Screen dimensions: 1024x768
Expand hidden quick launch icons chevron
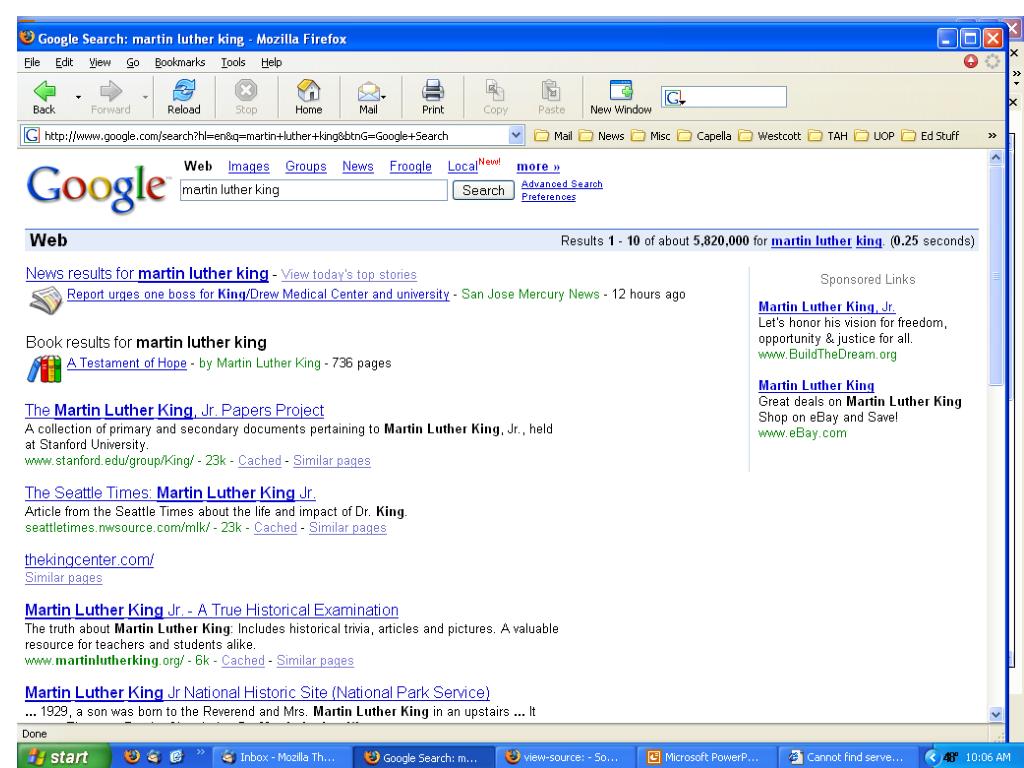tap(200, 752)
